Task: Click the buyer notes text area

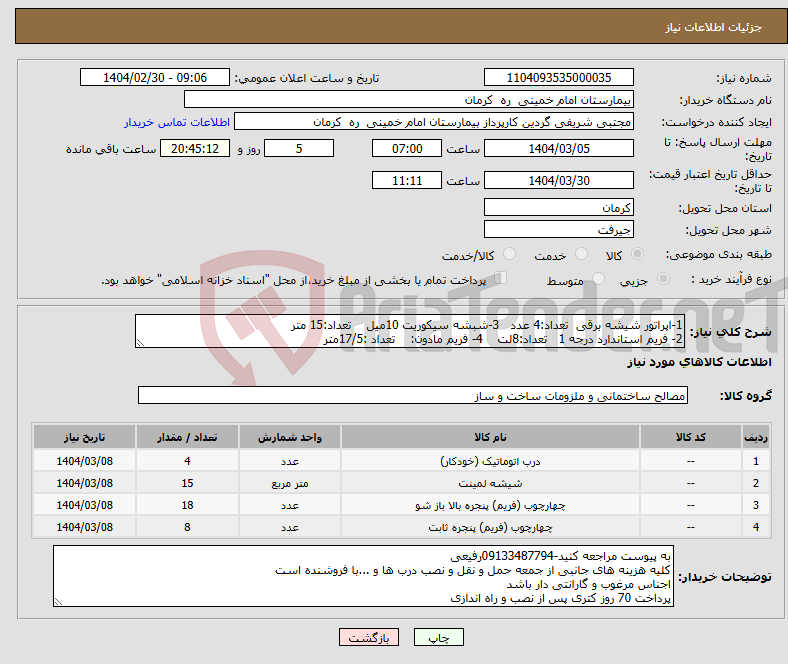Action: tap(363, 576)
